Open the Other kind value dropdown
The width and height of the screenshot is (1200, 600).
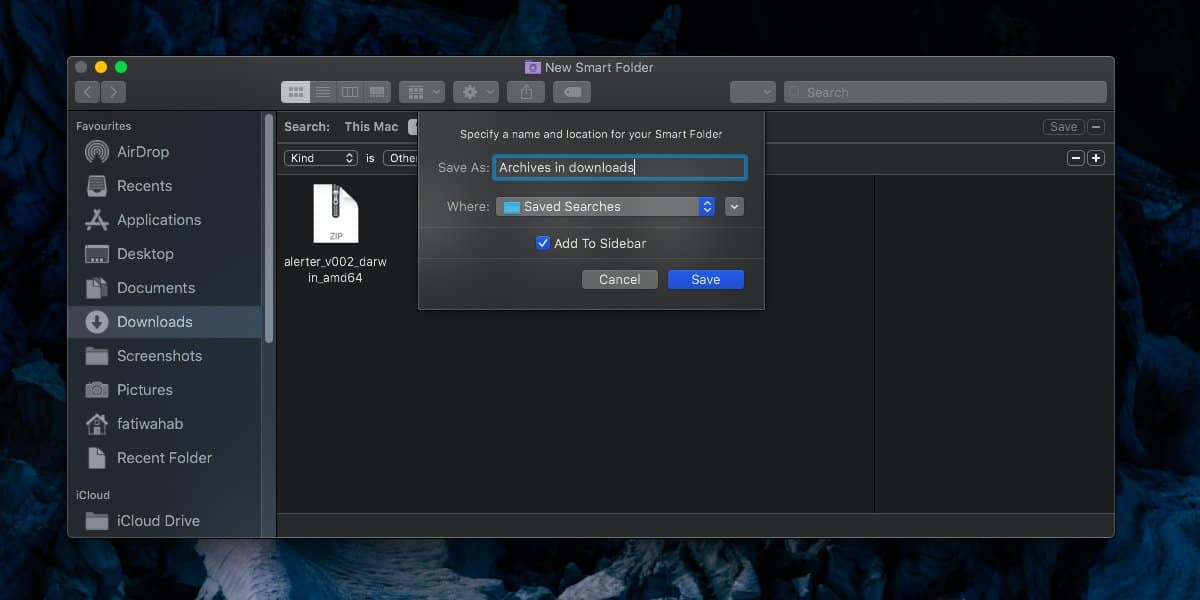click(402, 158)
